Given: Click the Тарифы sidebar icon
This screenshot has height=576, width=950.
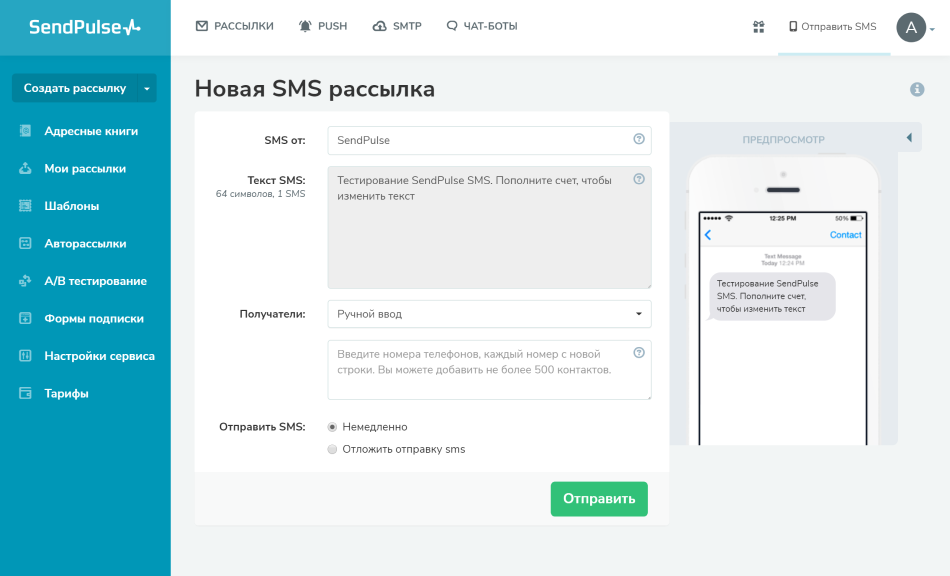Looking at the screenshot, I should [x=25, y=394].
